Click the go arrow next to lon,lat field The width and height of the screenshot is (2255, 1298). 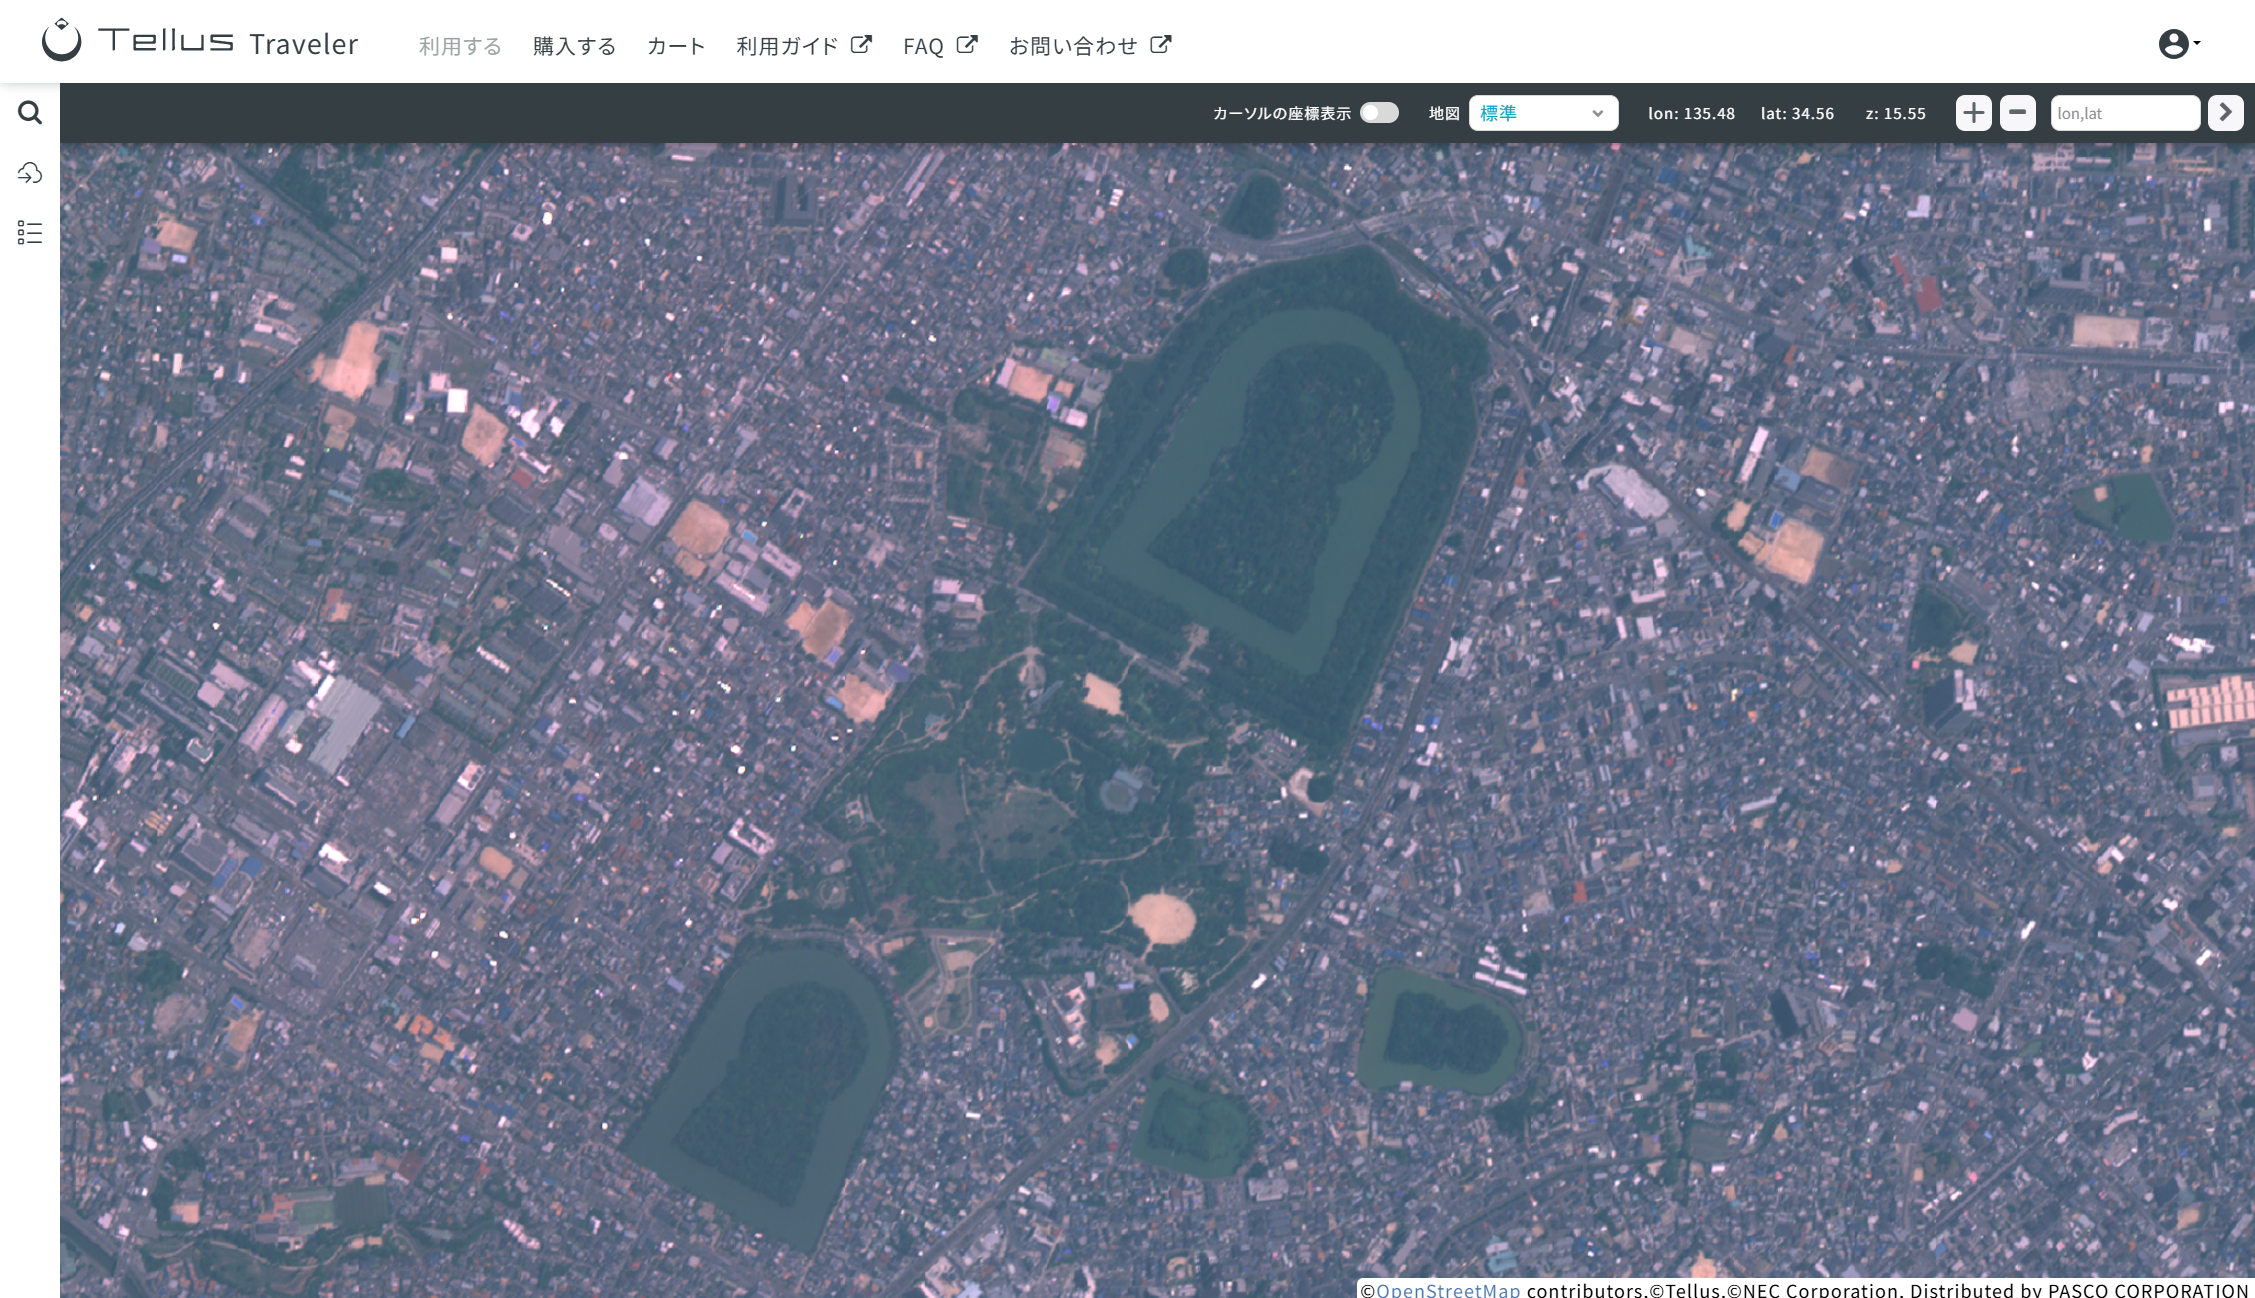2225,113
